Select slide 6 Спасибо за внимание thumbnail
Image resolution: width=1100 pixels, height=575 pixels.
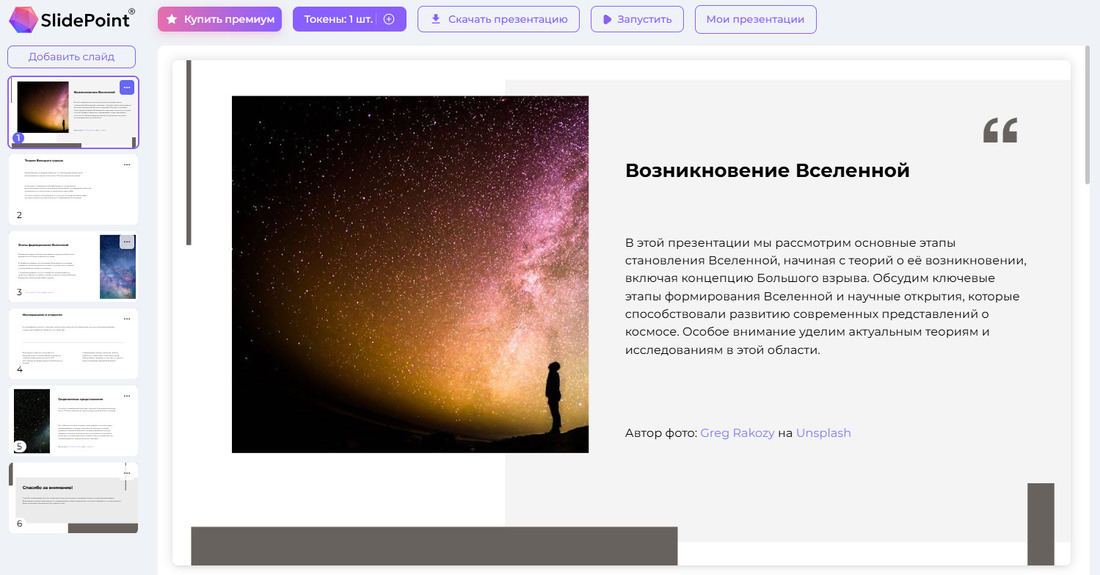click(x=73, y=498)
